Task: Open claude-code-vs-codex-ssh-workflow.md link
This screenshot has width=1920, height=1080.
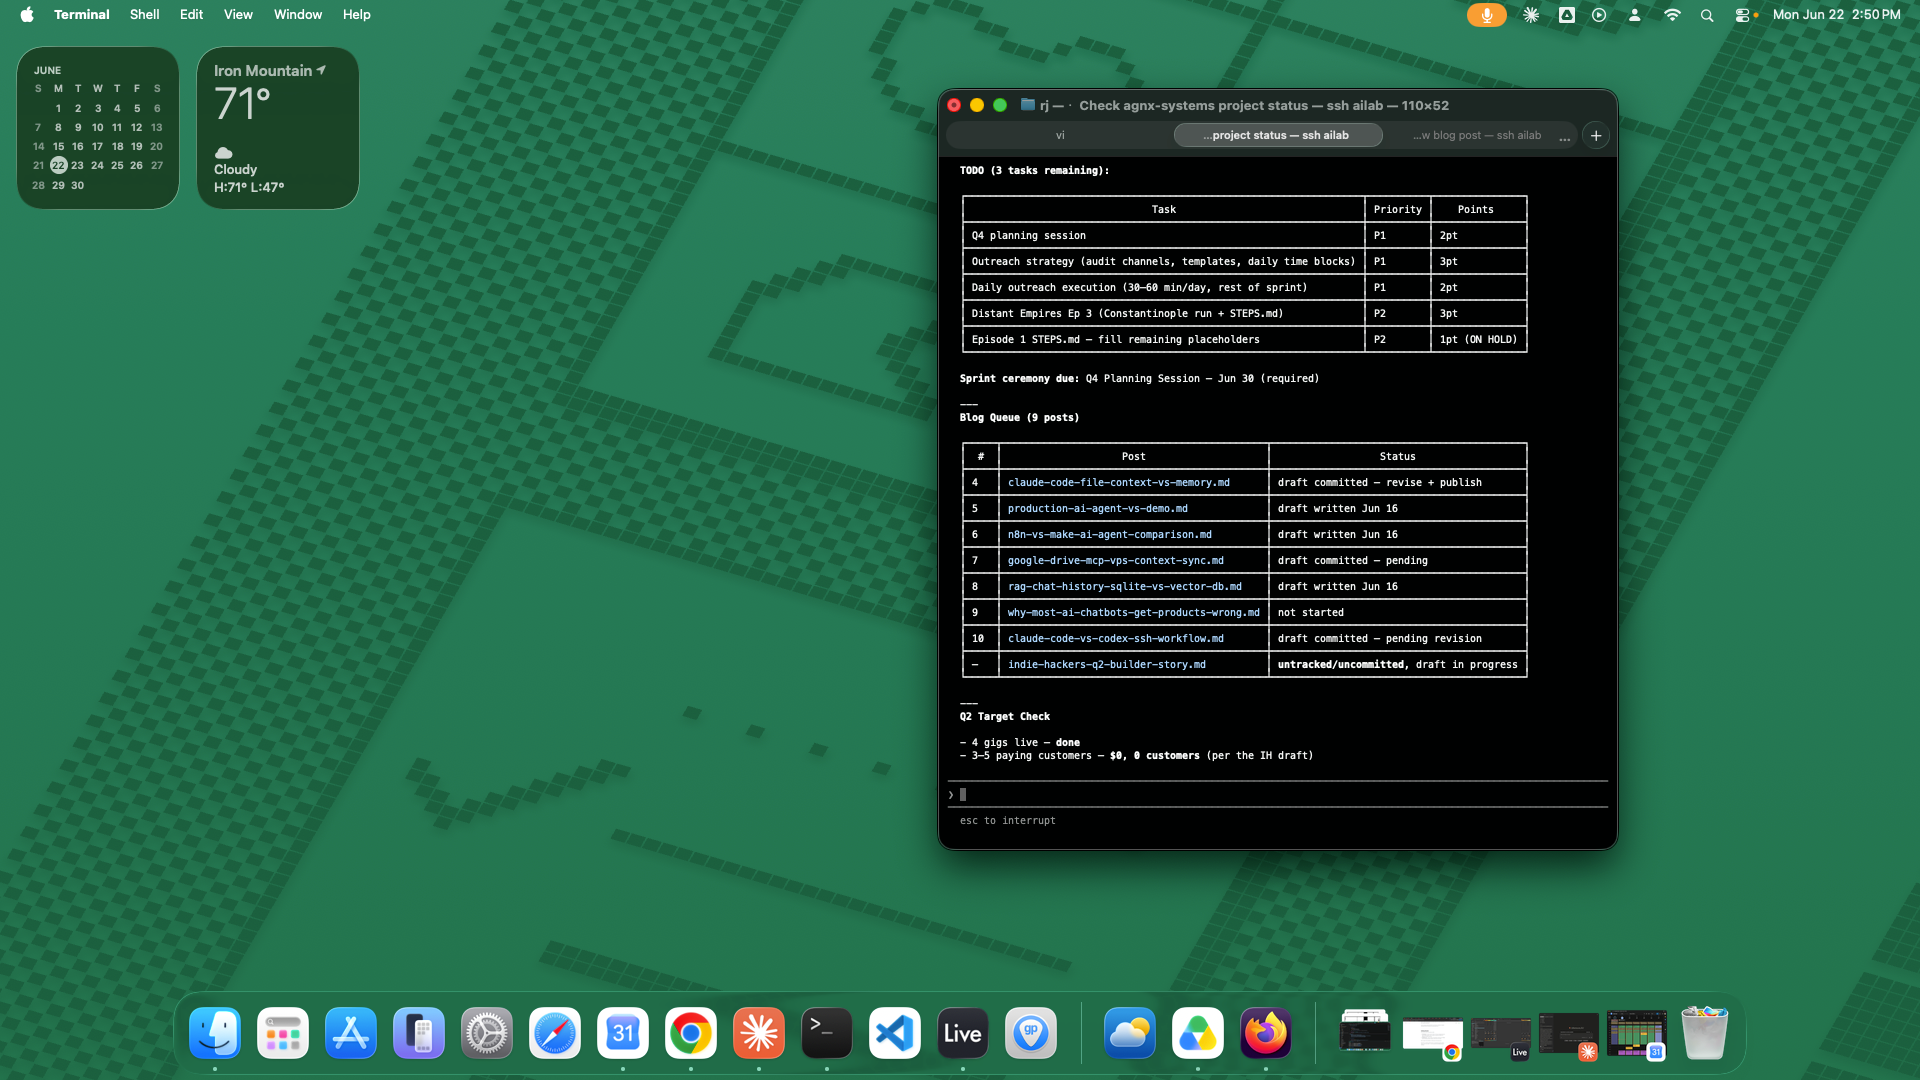Action: click(1115, 639)
